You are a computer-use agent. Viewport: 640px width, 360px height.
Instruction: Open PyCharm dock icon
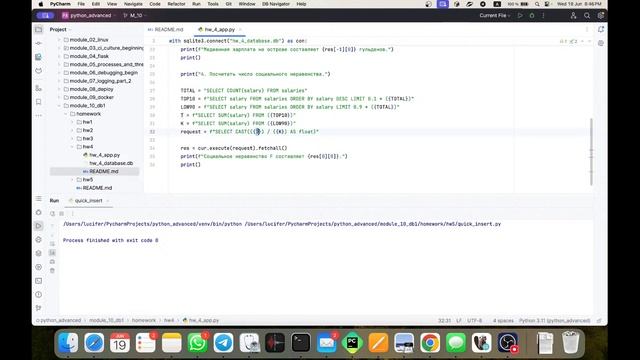(x=353, y=343)
